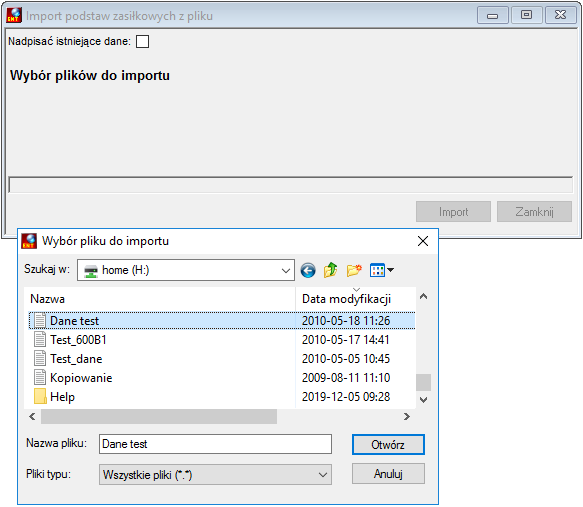
Task: Select the Dane test file icon
Action: pos(40,321)
